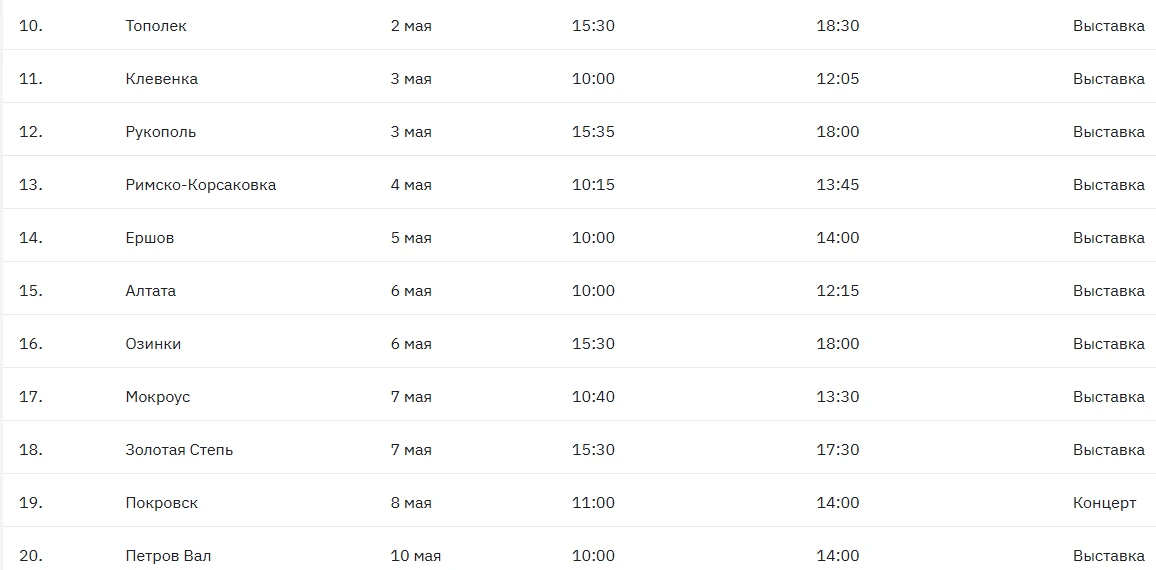
Task: Select the Мокроус station name
Action: [x=158, y=397]
